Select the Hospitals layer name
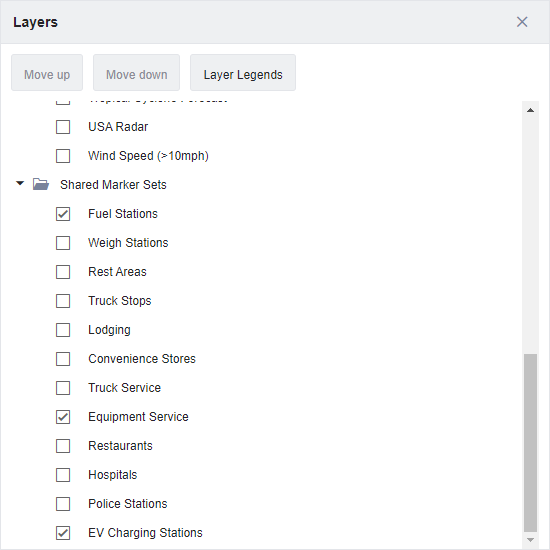 [113, 475]
